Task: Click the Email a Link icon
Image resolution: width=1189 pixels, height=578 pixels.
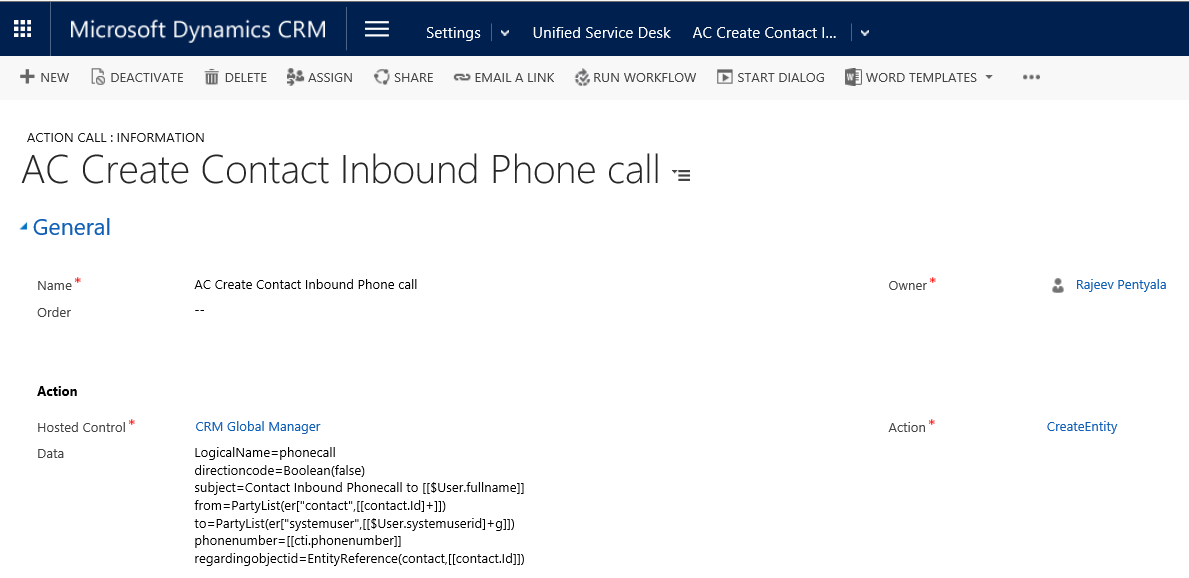Action: pos(461,77)
